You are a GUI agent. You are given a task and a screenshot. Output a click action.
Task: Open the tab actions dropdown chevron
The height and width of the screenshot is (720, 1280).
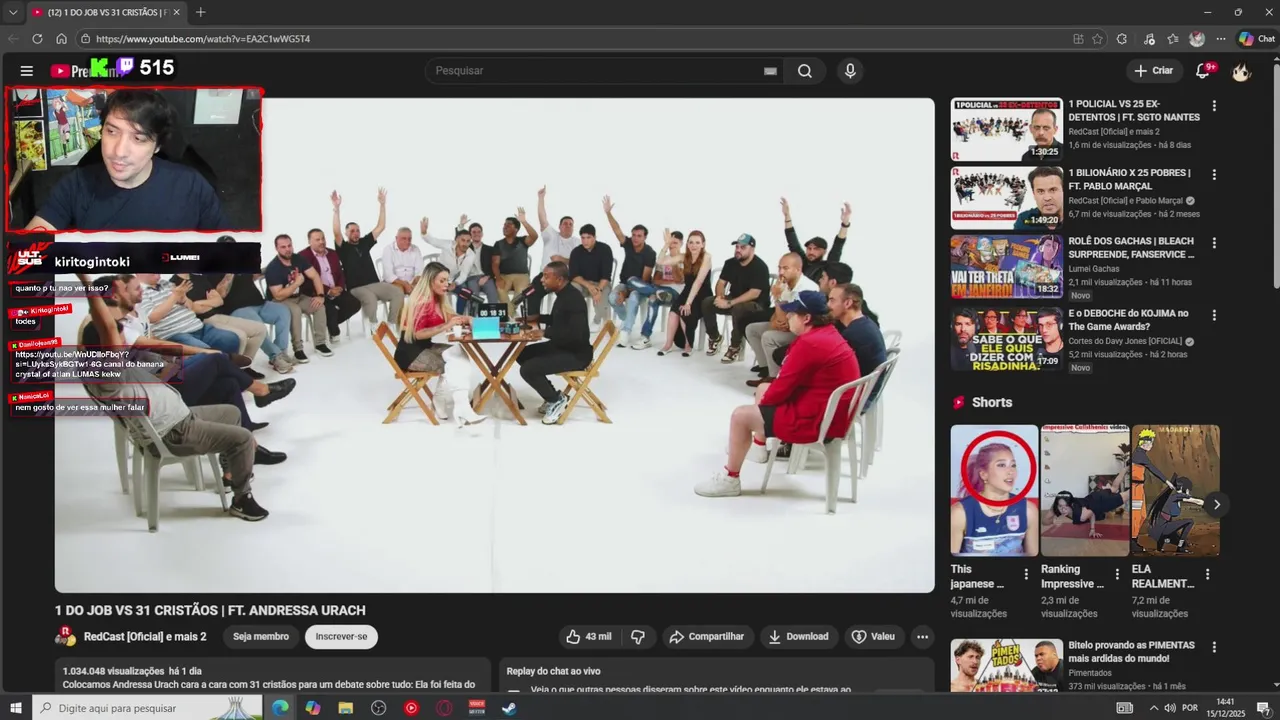coord(13,12)
